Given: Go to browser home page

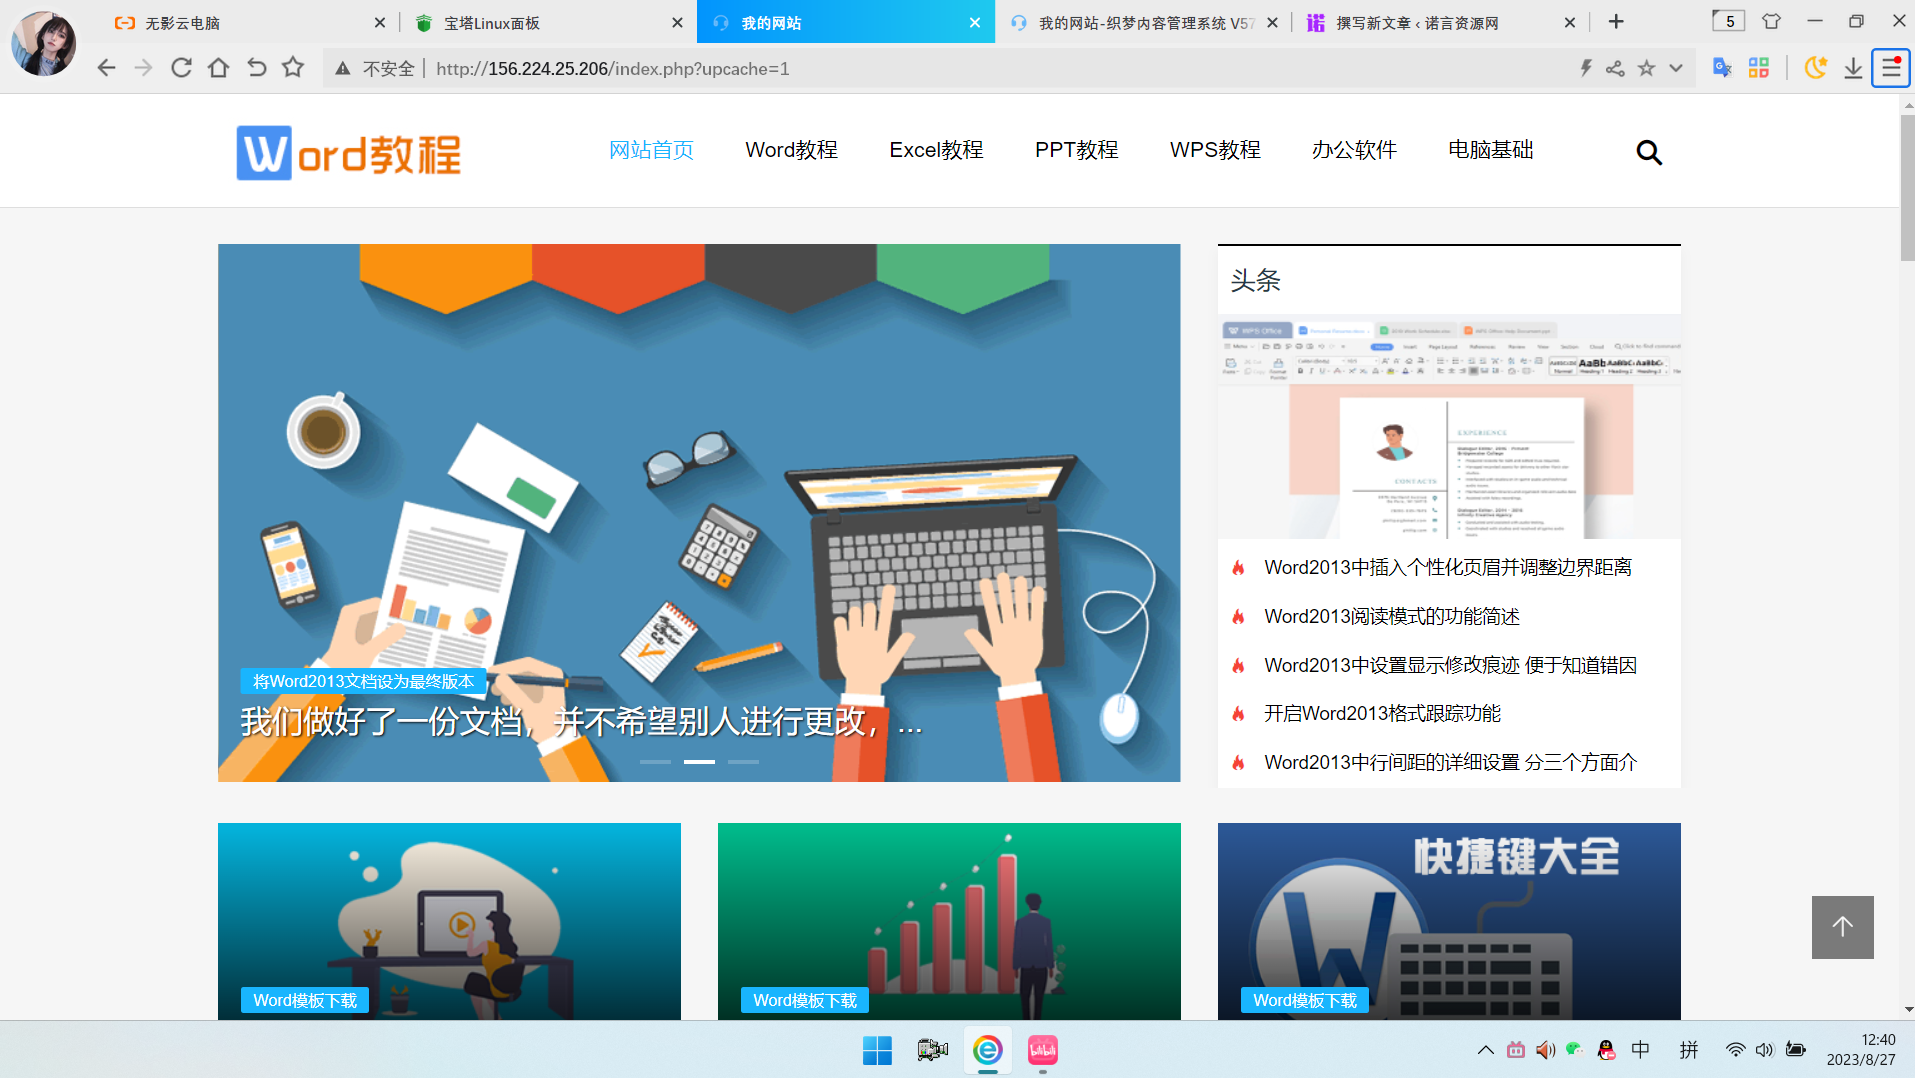Looking at the screenshot, I should (x=218, y=68).
